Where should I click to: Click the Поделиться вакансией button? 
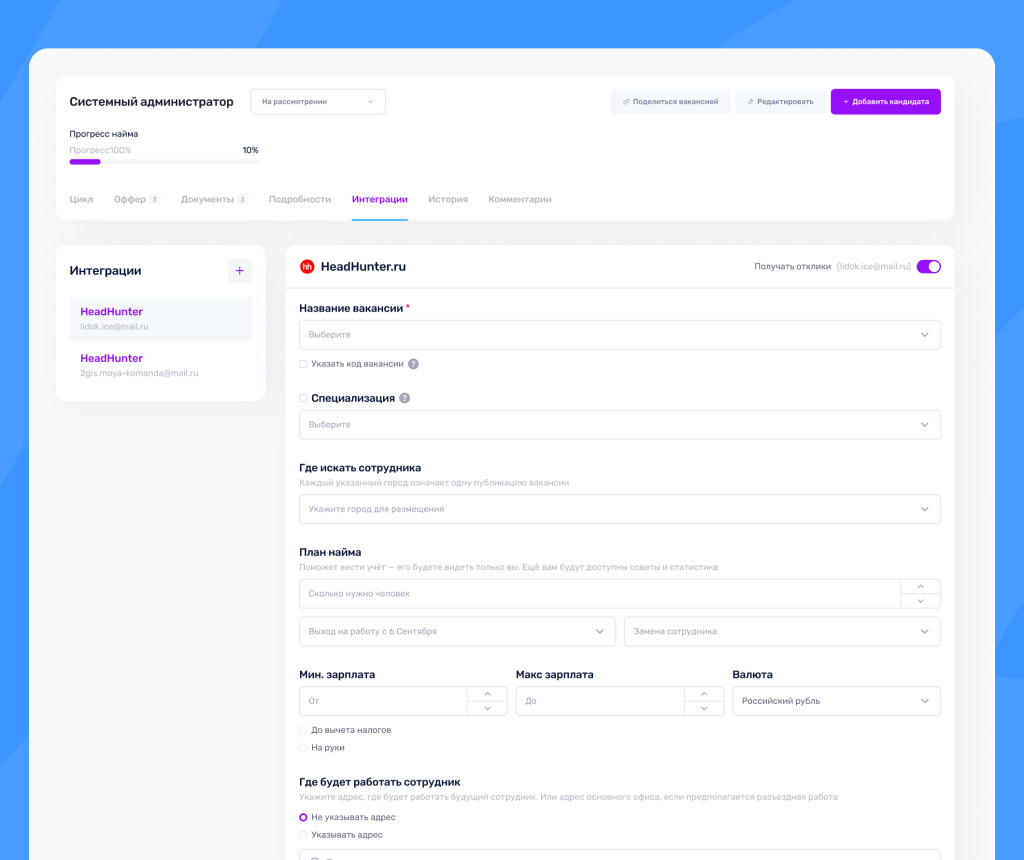tap(671, 102)
